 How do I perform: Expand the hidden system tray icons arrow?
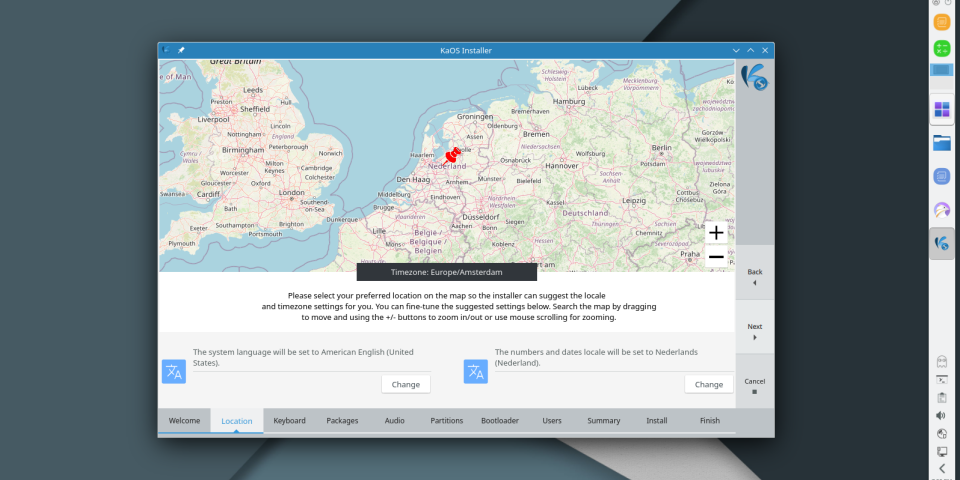[x=941, y=468]
